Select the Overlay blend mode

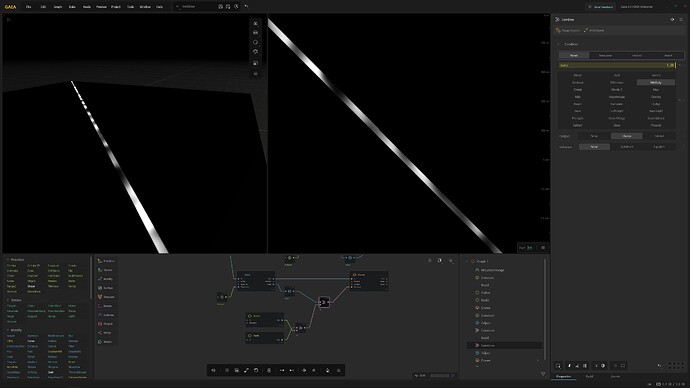click(656, 97)
